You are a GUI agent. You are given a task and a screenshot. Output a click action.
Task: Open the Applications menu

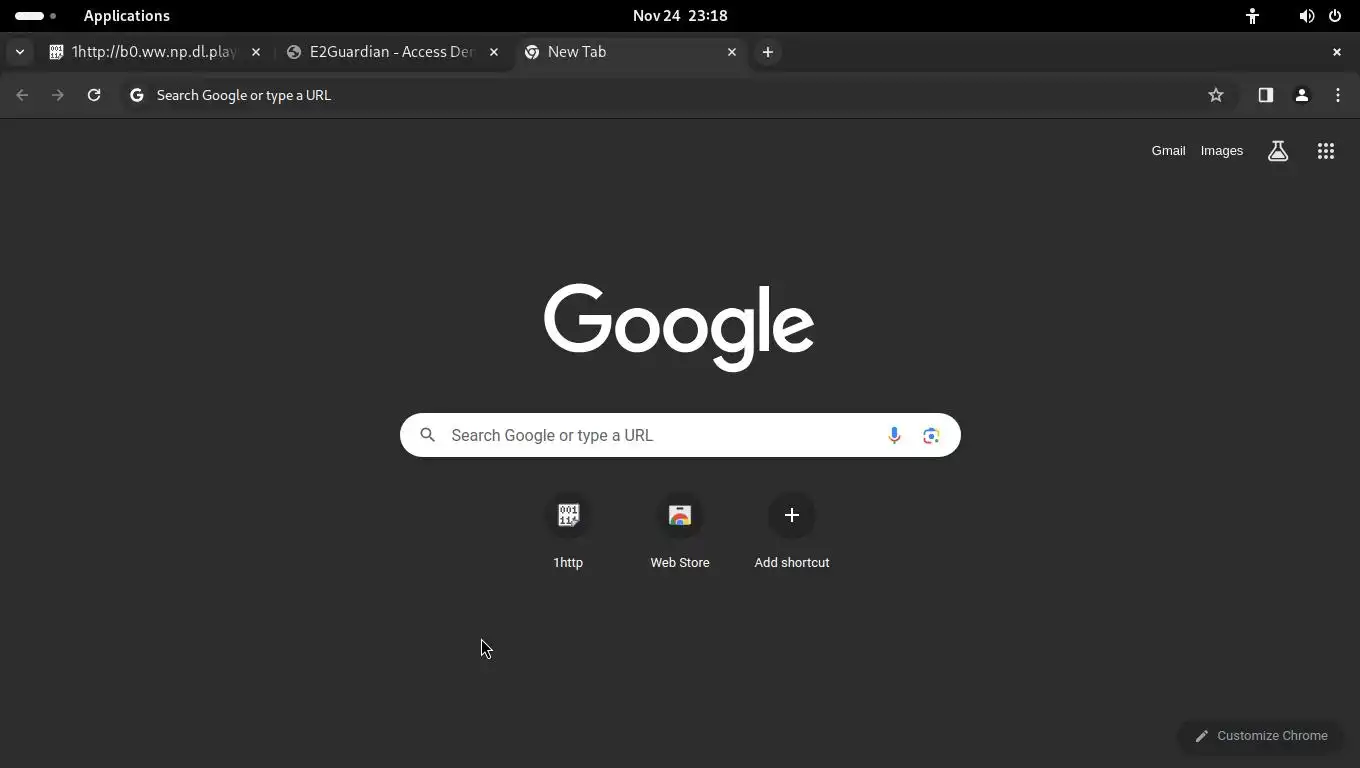coord(127,16)
